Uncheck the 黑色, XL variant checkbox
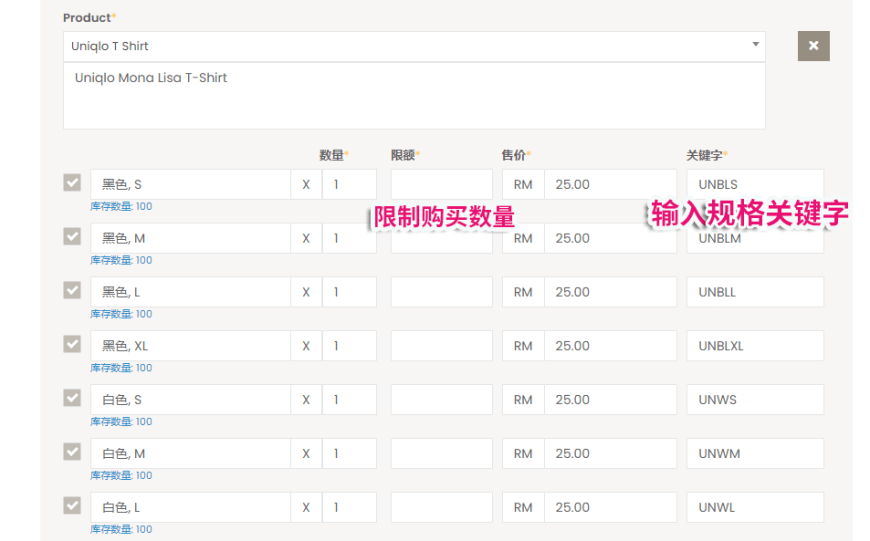The height and width of the screenshot is (541, 870). pyautogui.click(x=72, y=344)
